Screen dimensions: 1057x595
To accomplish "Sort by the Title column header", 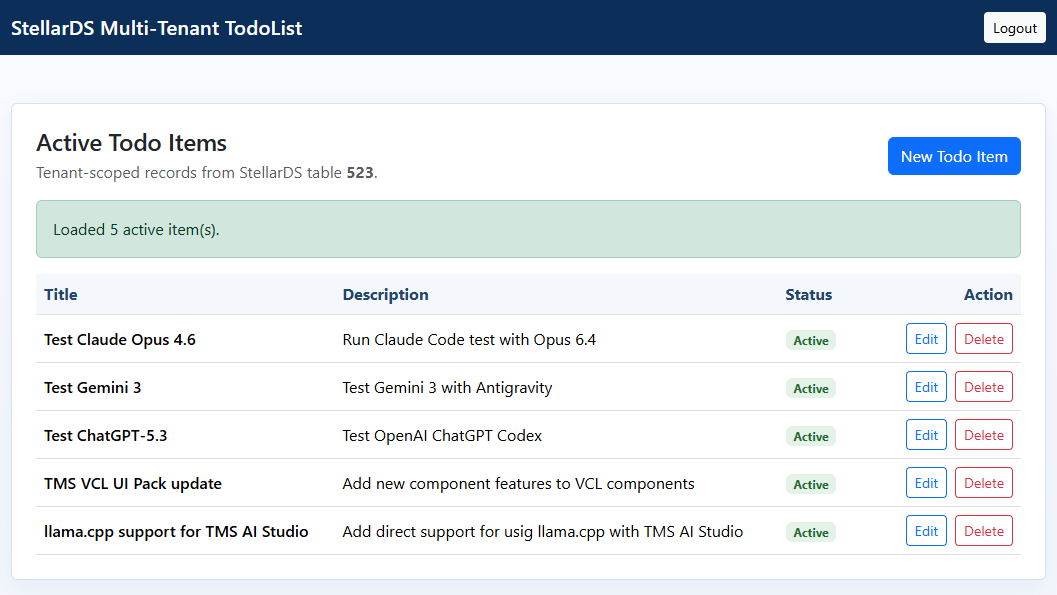I will (60, 294).
